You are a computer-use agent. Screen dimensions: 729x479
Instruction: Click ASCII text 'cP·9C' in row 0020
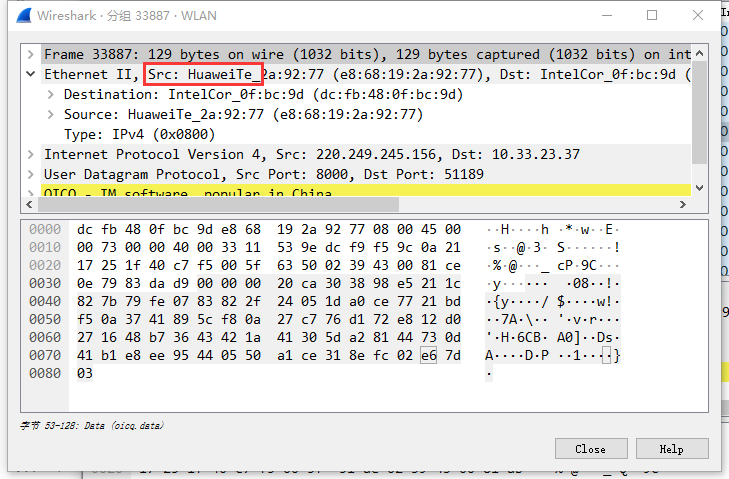pyautogui.click(x=577, y=265)
